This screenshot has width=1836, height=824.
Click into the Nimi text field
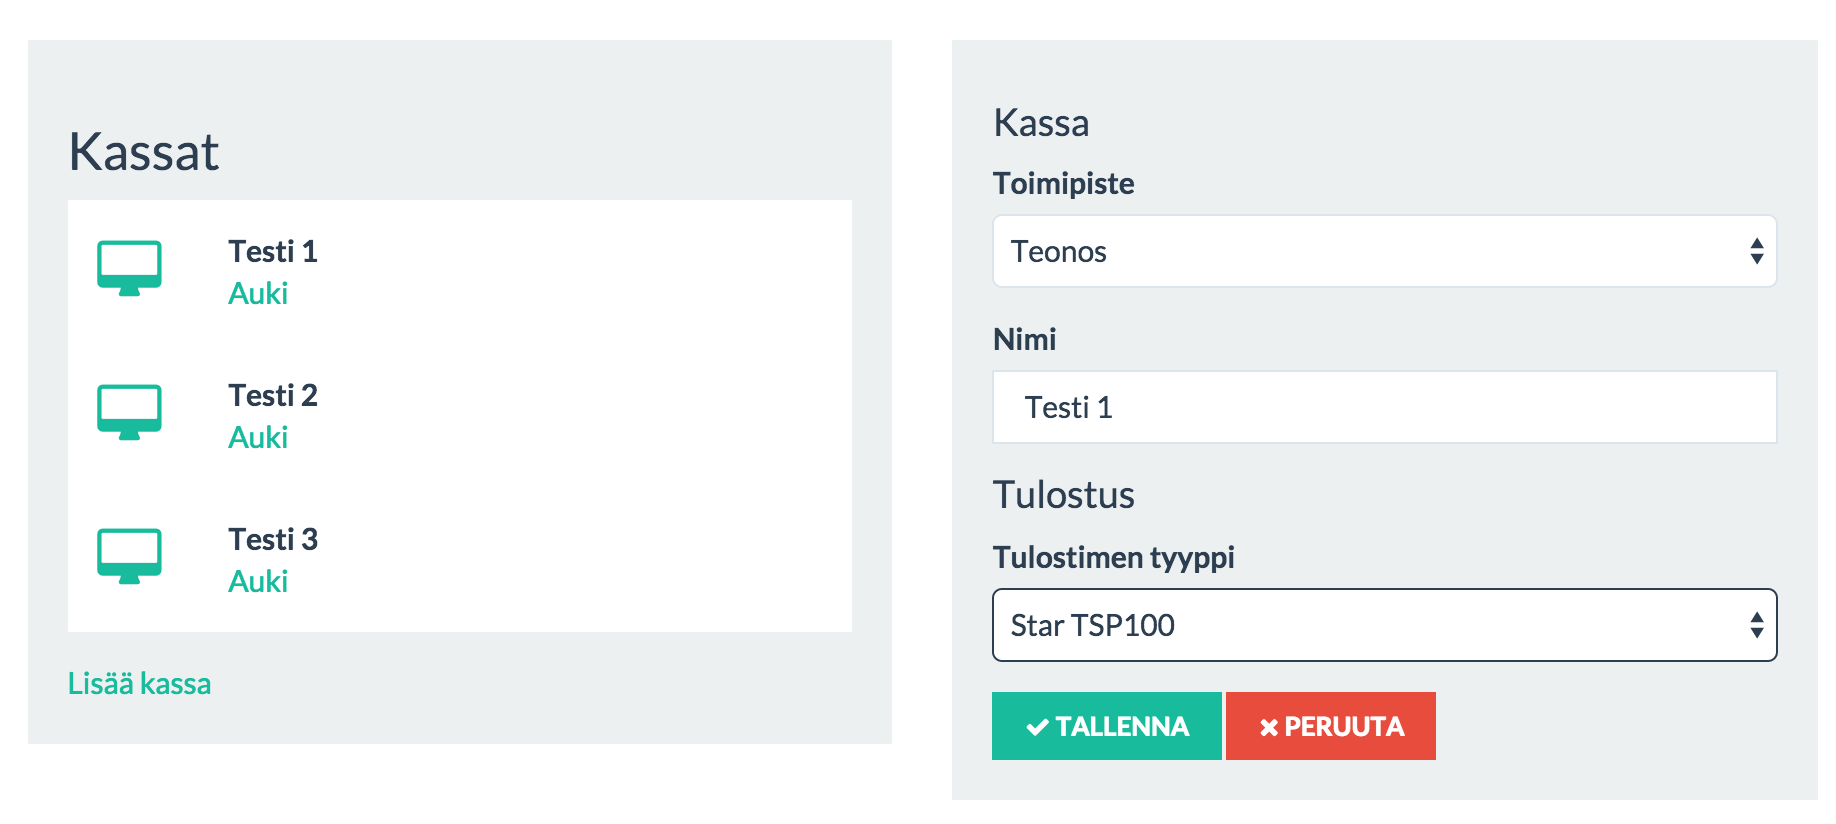pyautogui.click(x=1384, y=407)
